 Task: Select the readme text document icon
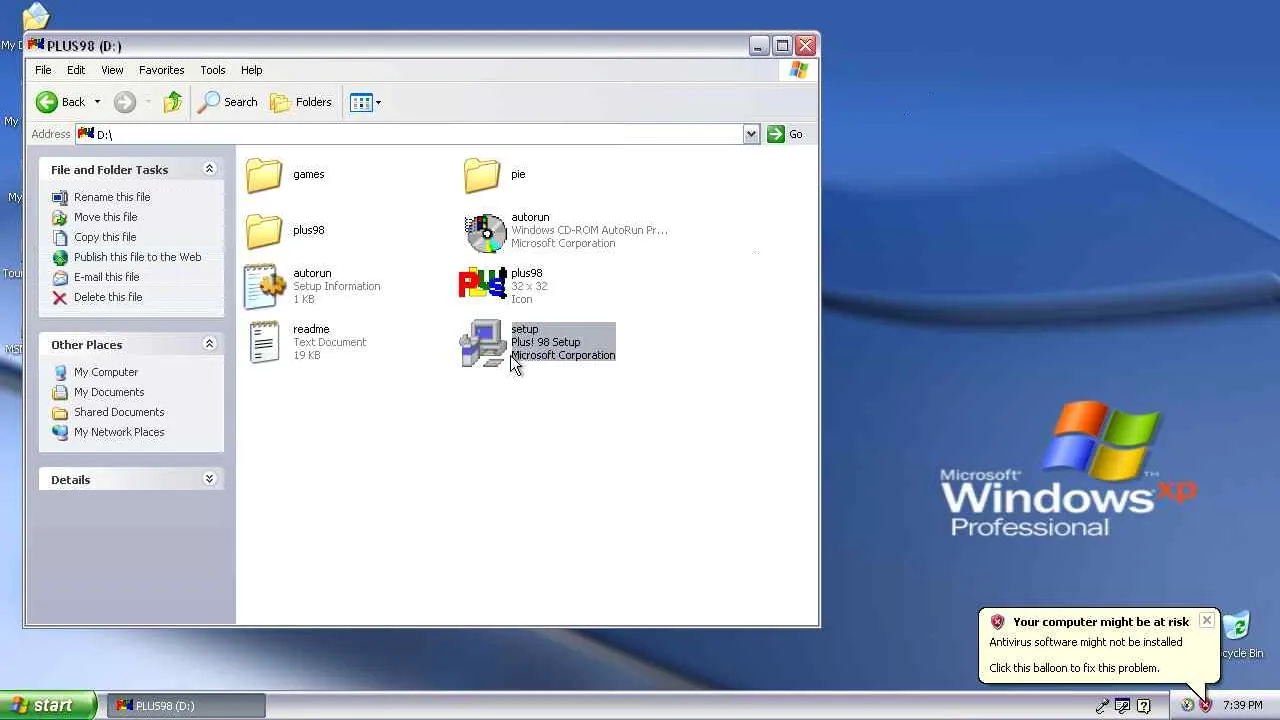coord(264,342)
